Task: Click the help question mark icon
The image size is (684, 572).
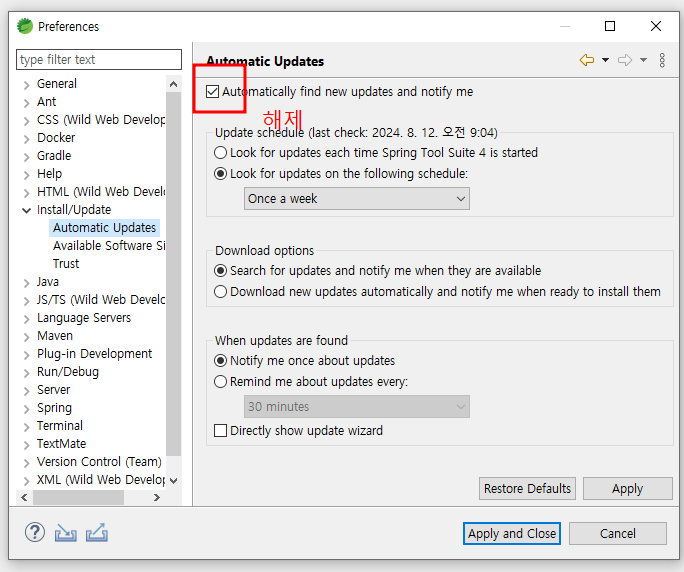Action: coord(34,533)
